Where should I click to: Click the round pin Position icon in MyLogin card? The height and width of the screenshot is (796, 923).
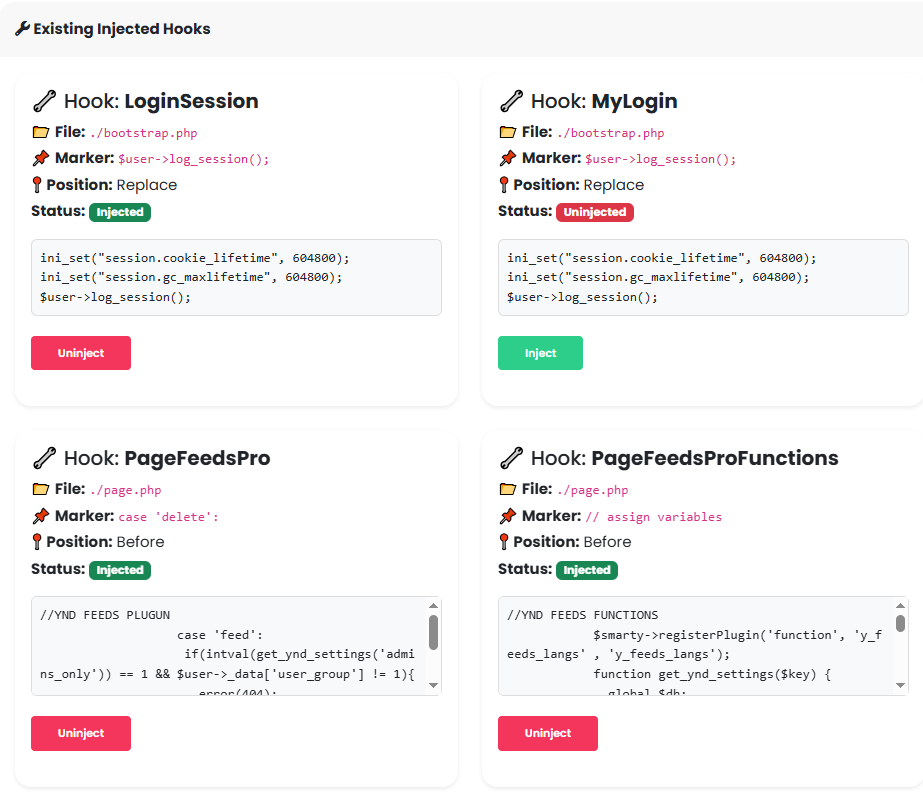[x=503, y=185]
